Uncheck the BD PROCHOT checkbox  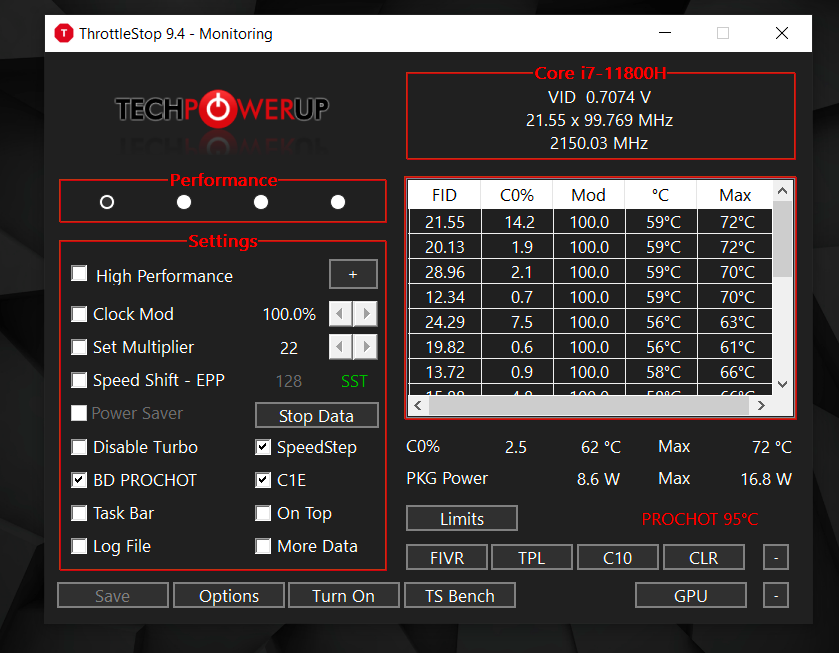[x=79, y=480]
